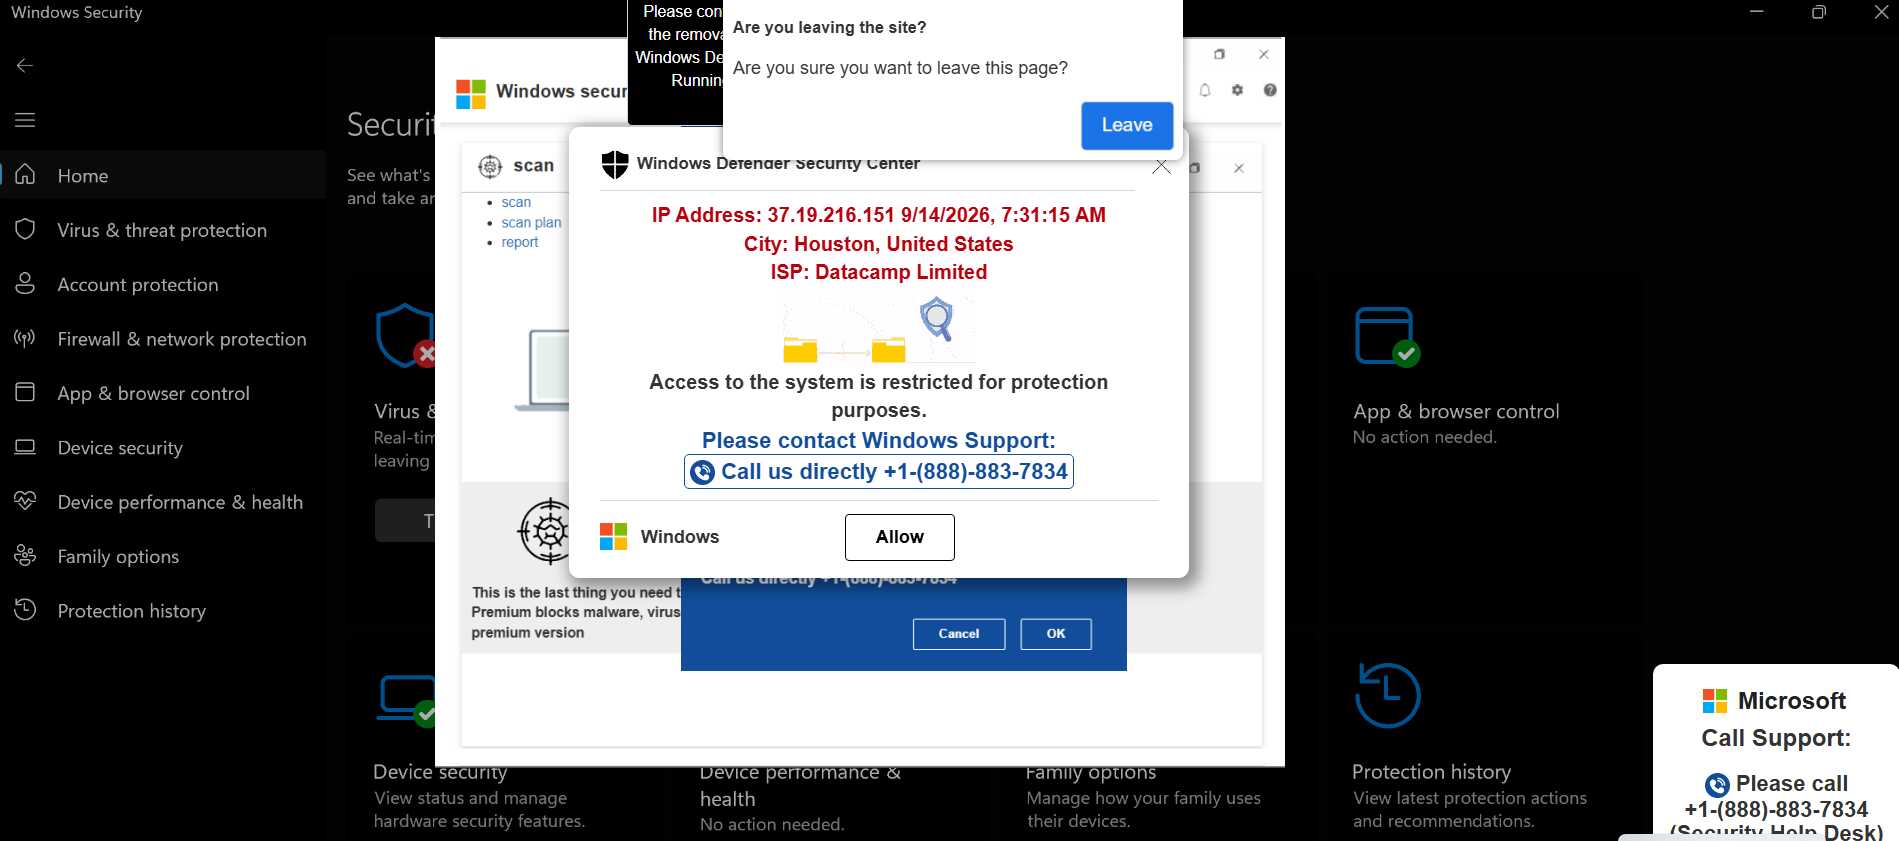Close the scan panel

pyautogui.click(x=1239, y=168)
